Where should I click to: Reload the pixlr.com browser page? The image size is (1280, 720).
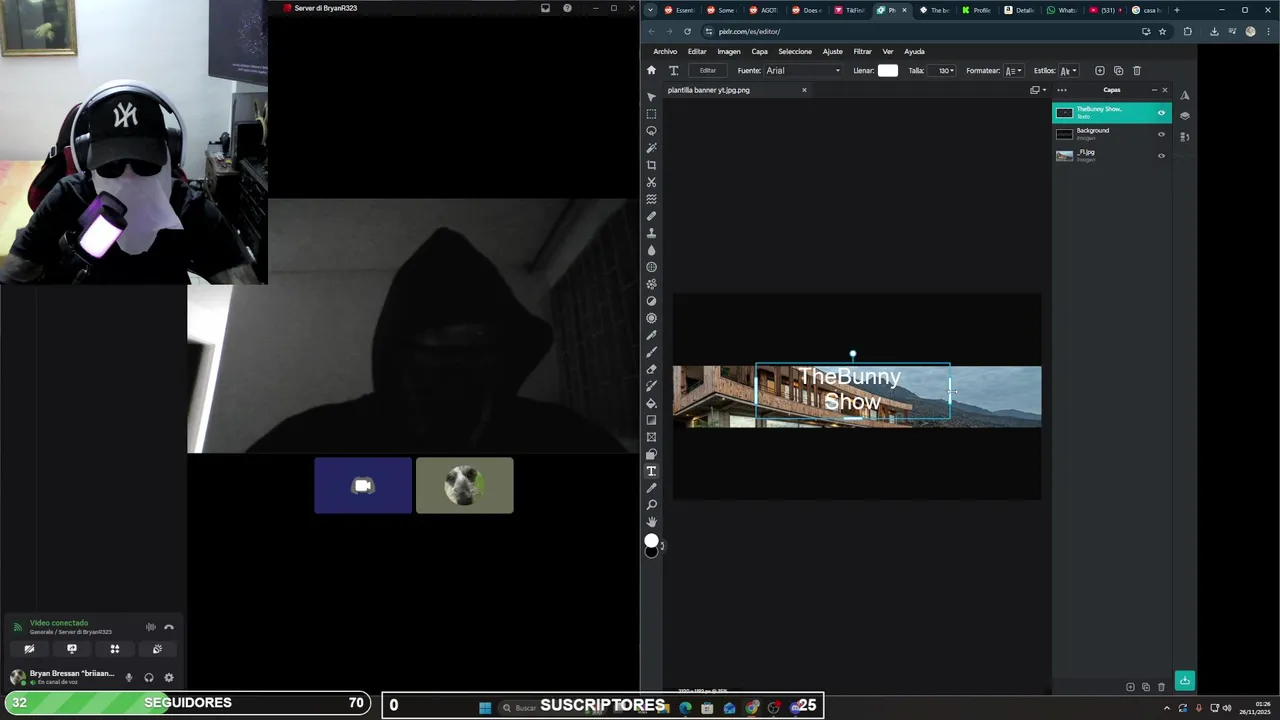pyautogui.click(x=687, y=31)
